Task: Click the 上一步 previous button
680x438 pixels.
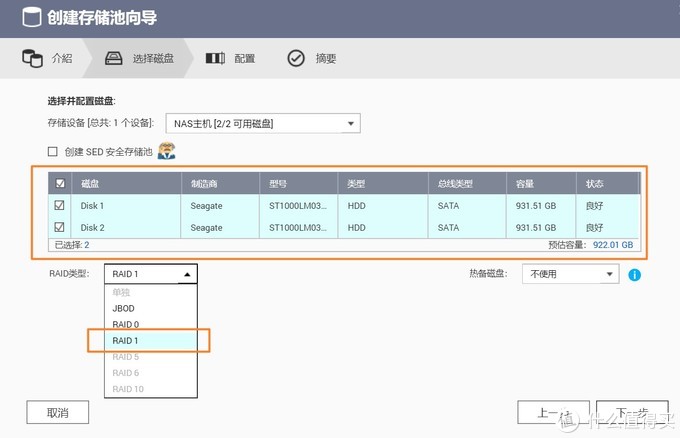Action: click(553, 412)
